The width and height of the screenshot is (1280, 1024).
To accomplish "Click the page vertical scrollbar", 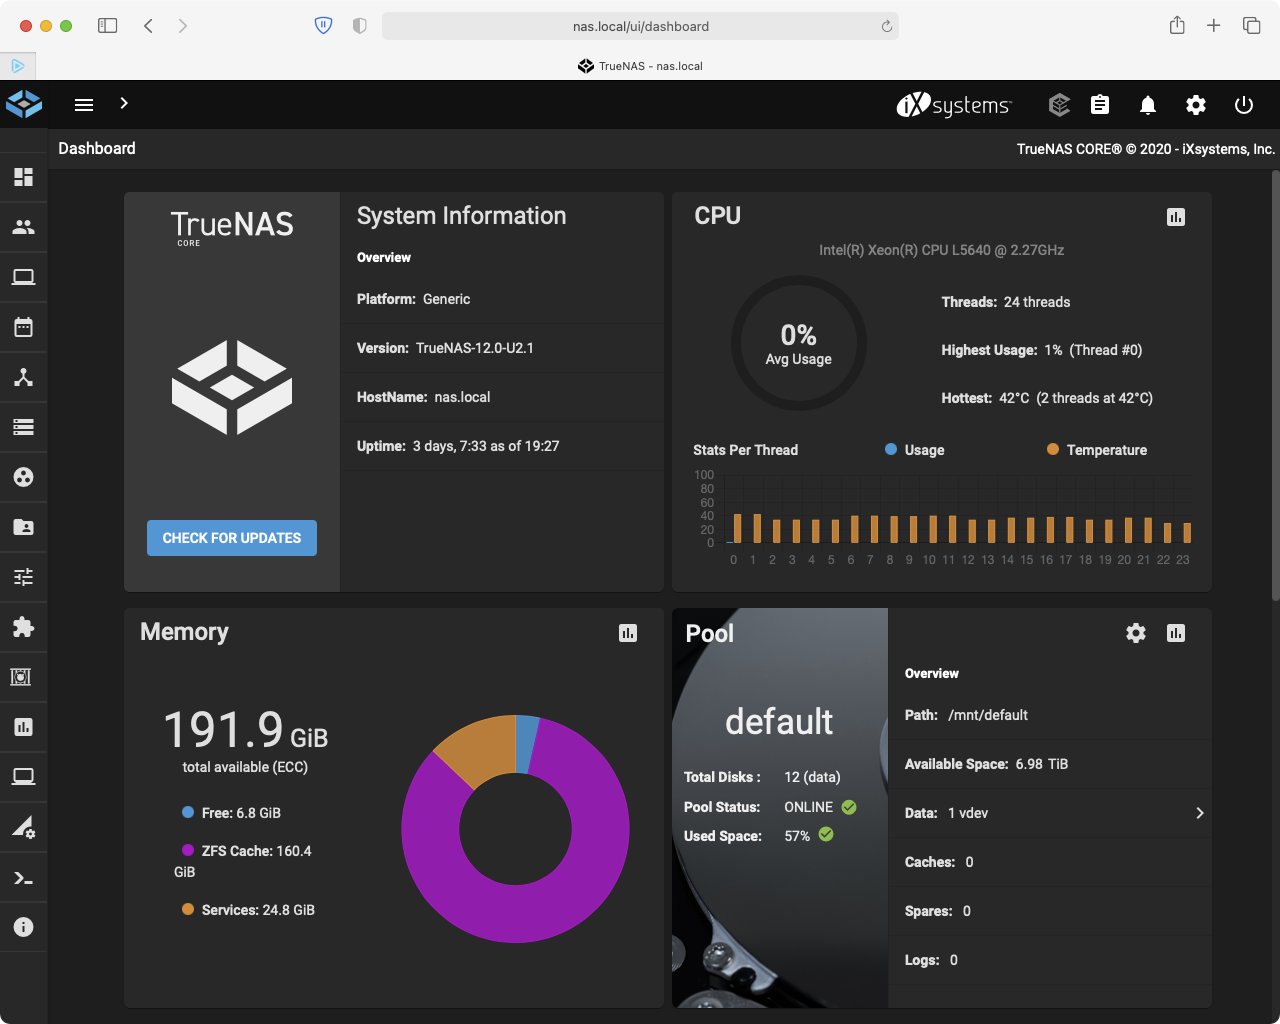I will click(1275, 385).
